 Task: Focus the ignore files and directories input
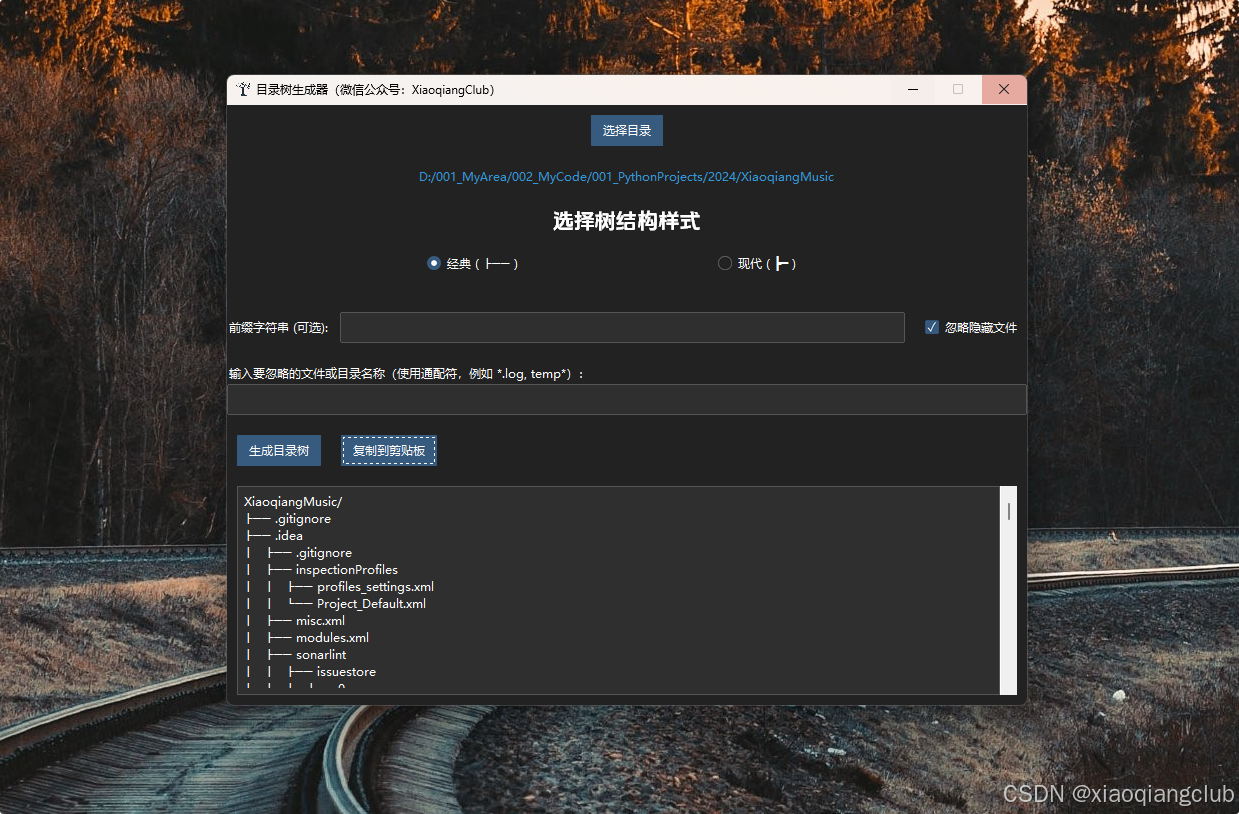(627, 399)
